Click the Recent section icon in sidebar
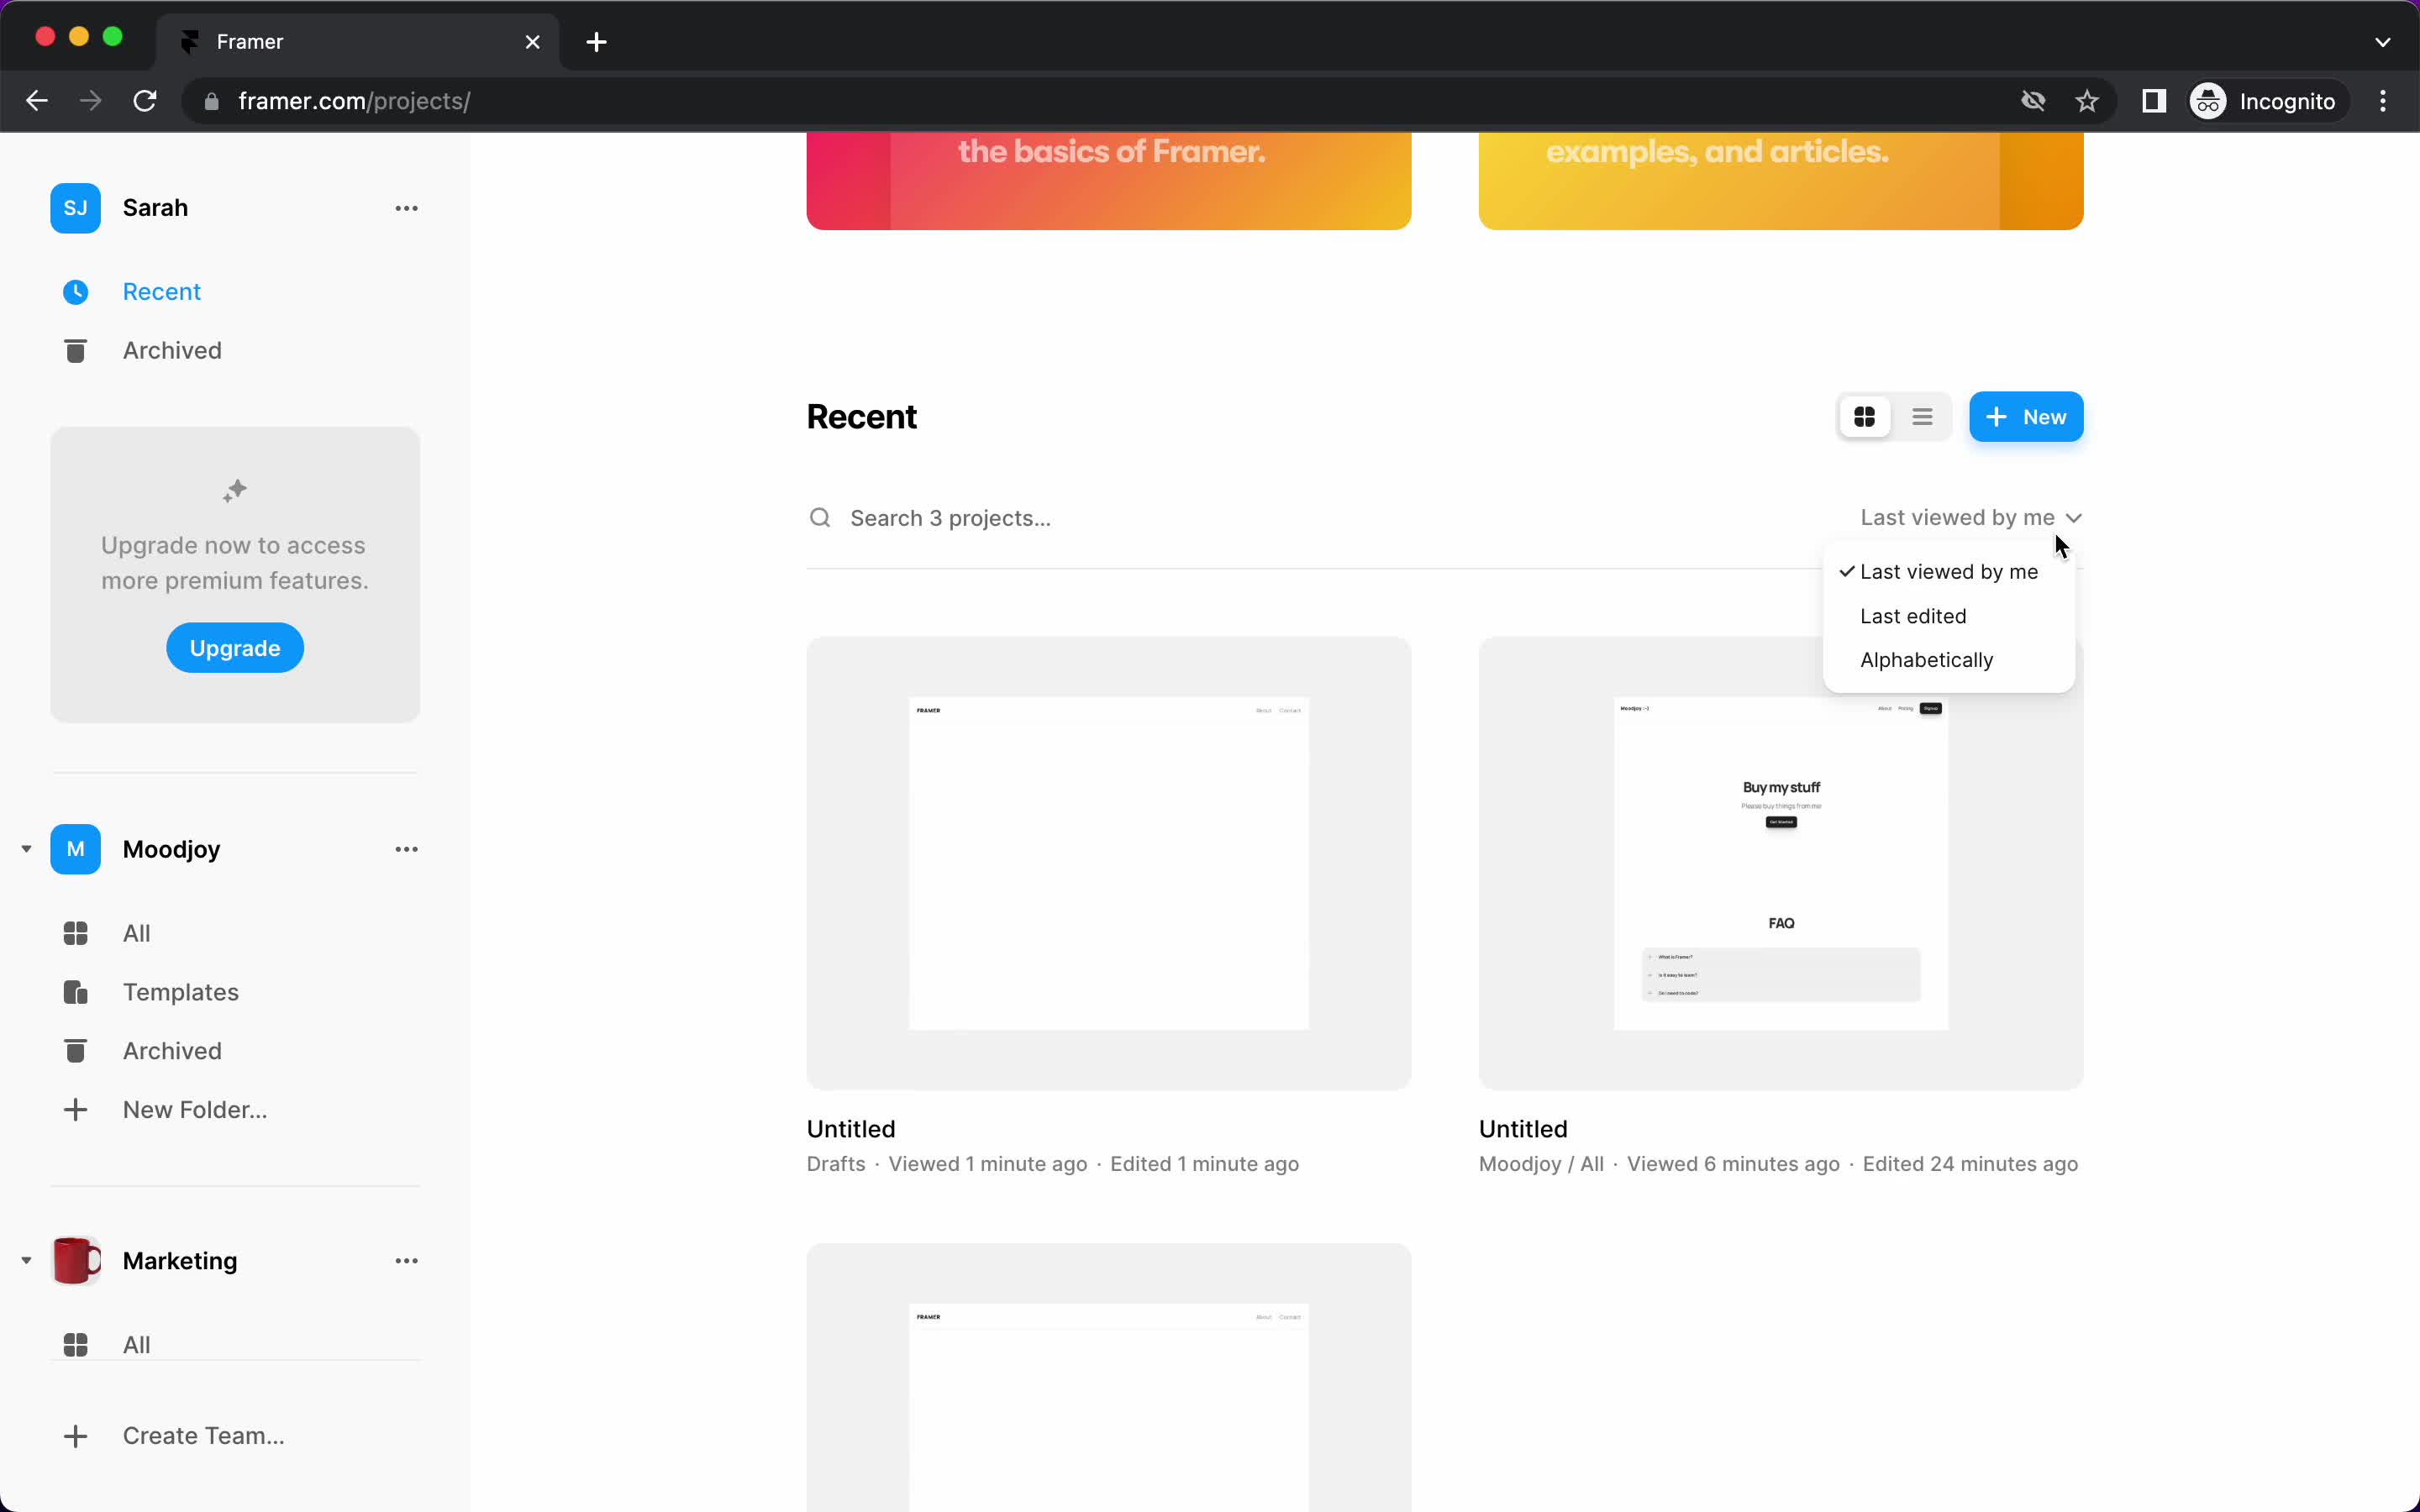This screenshot has width=2420, height=1512. [76, 291]
